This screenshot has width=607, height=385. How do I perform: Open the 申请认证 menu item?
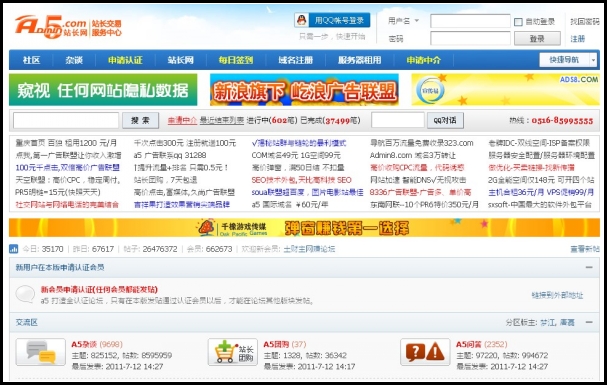coord(125,60)
